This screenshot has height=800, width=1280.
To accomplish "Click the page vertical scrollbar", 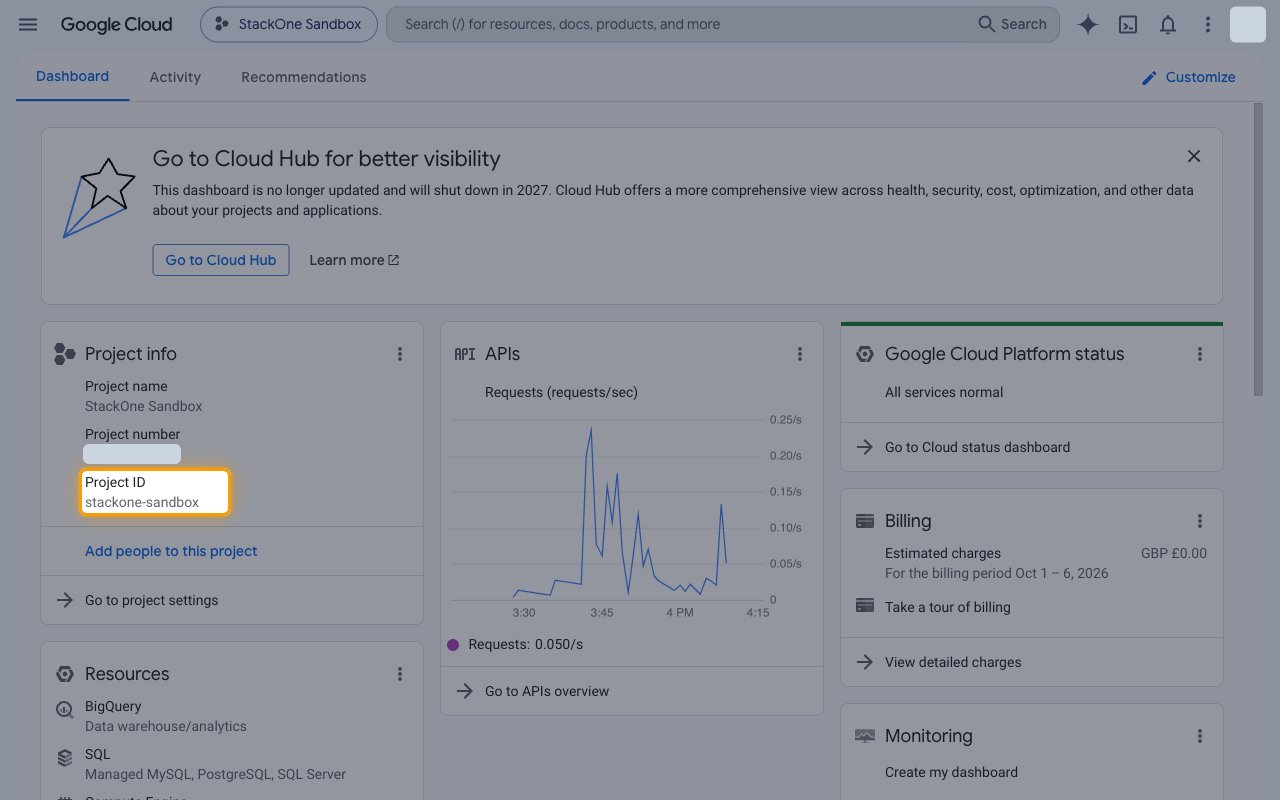I will point(1258,250).
